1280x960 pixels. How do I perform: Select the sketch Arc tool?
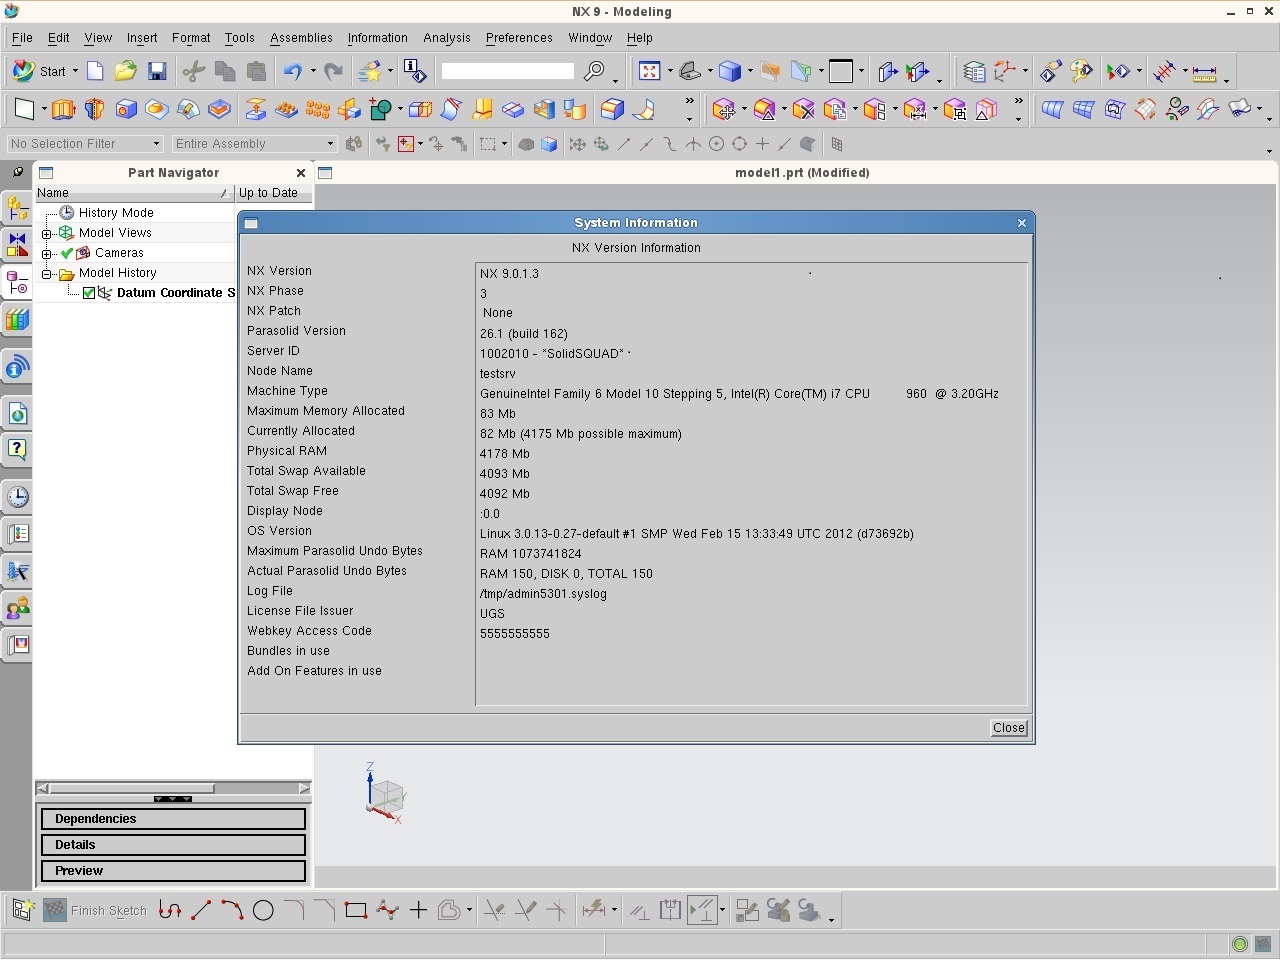[x=232, y=910]
